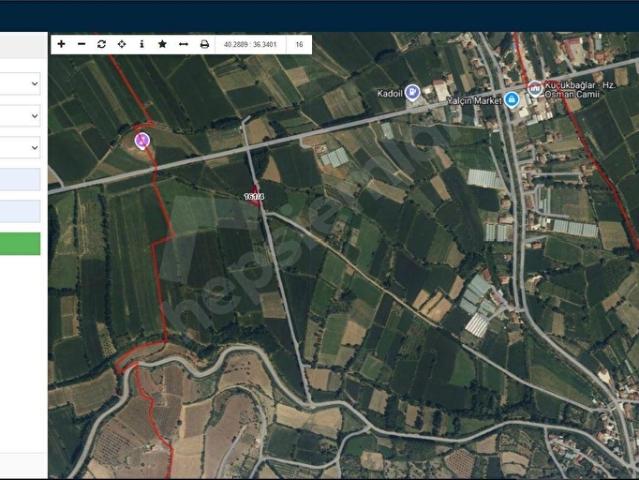Zoom in with the plus icon
This screenshot has width=639, height=480.
pyautogui.click(x=61, y=44)
